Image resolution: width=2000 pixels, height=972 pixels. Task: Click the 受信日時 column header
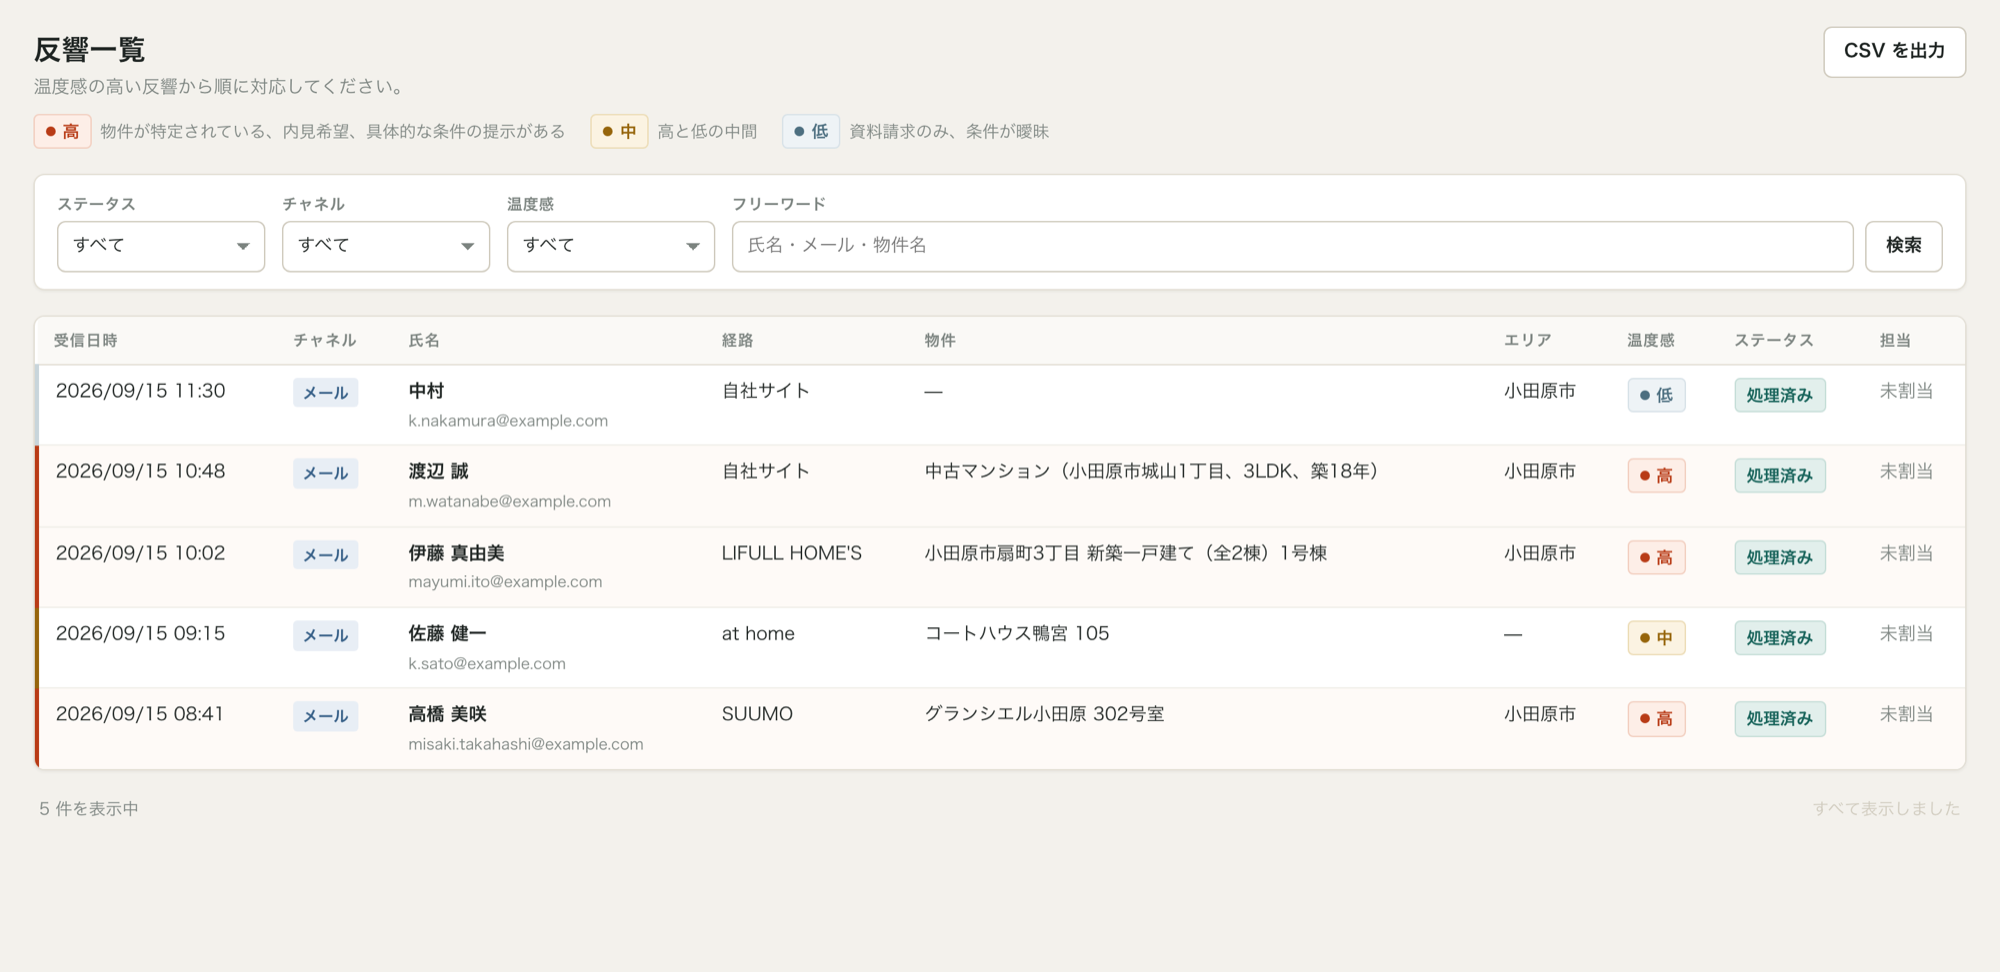tap(86, 340)
